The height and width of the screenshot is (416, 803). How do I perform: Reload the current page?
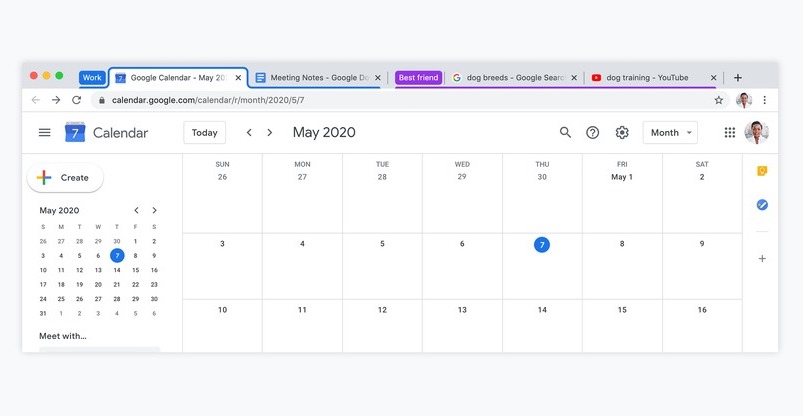click(x=76, y=100)
